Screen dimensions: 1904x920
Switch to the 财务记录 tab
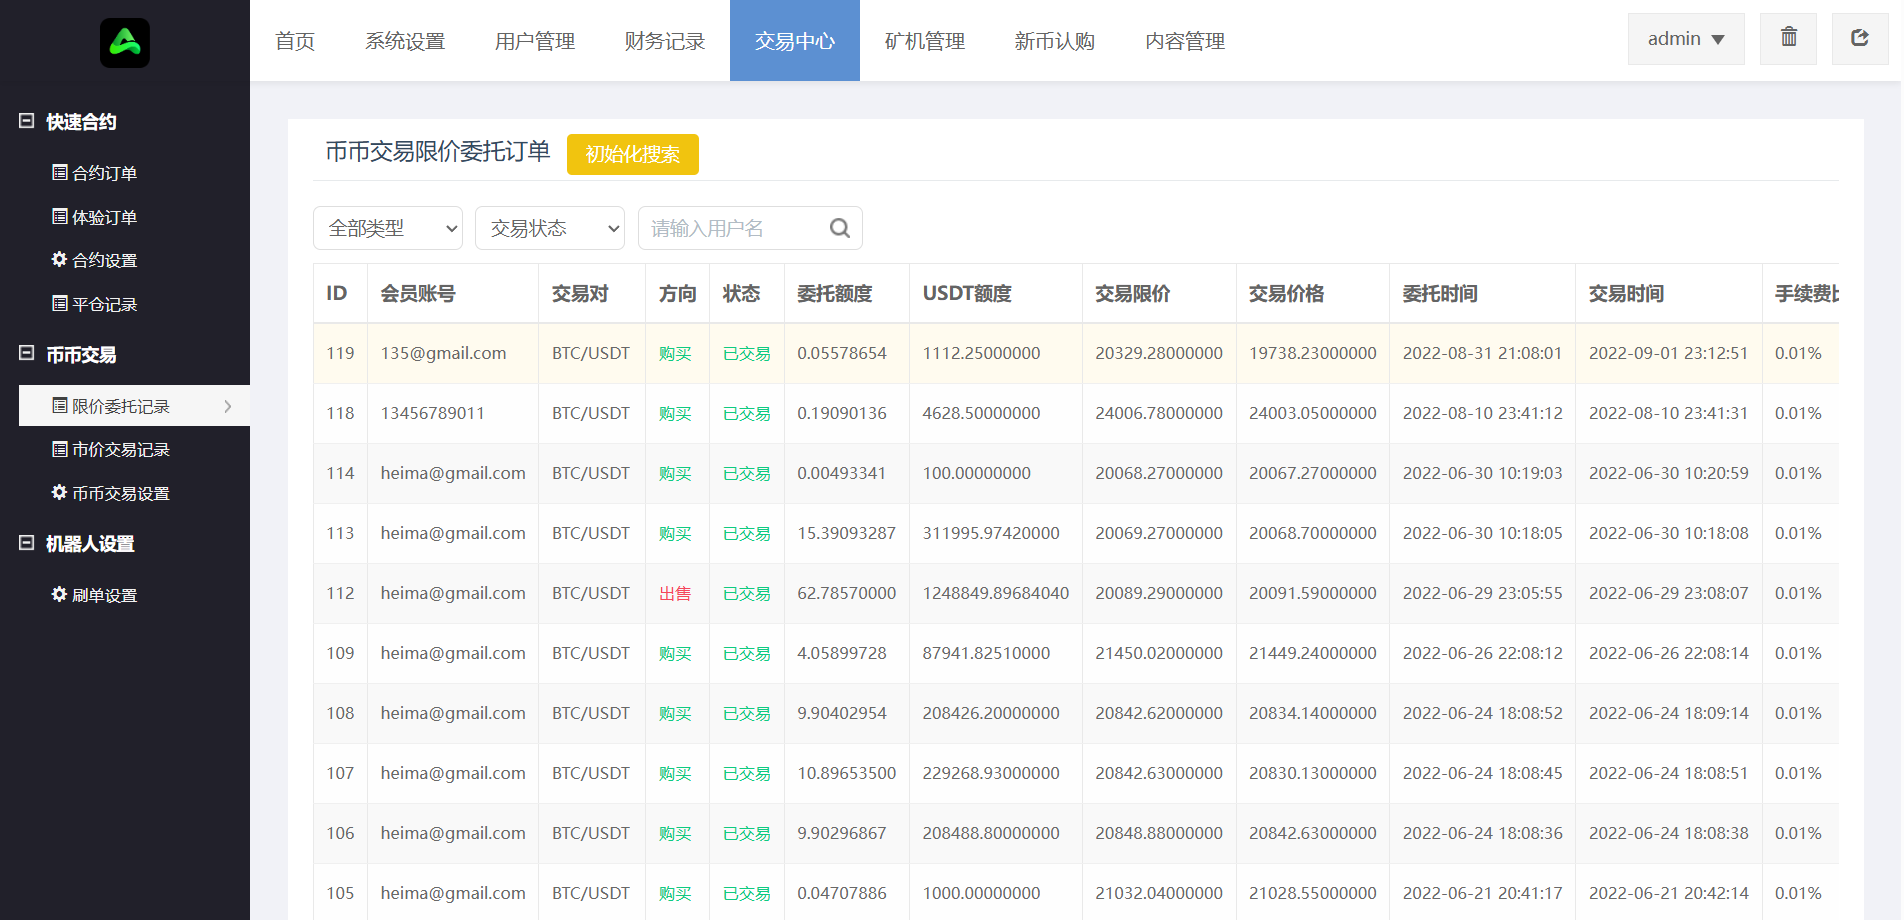point(665,41)
